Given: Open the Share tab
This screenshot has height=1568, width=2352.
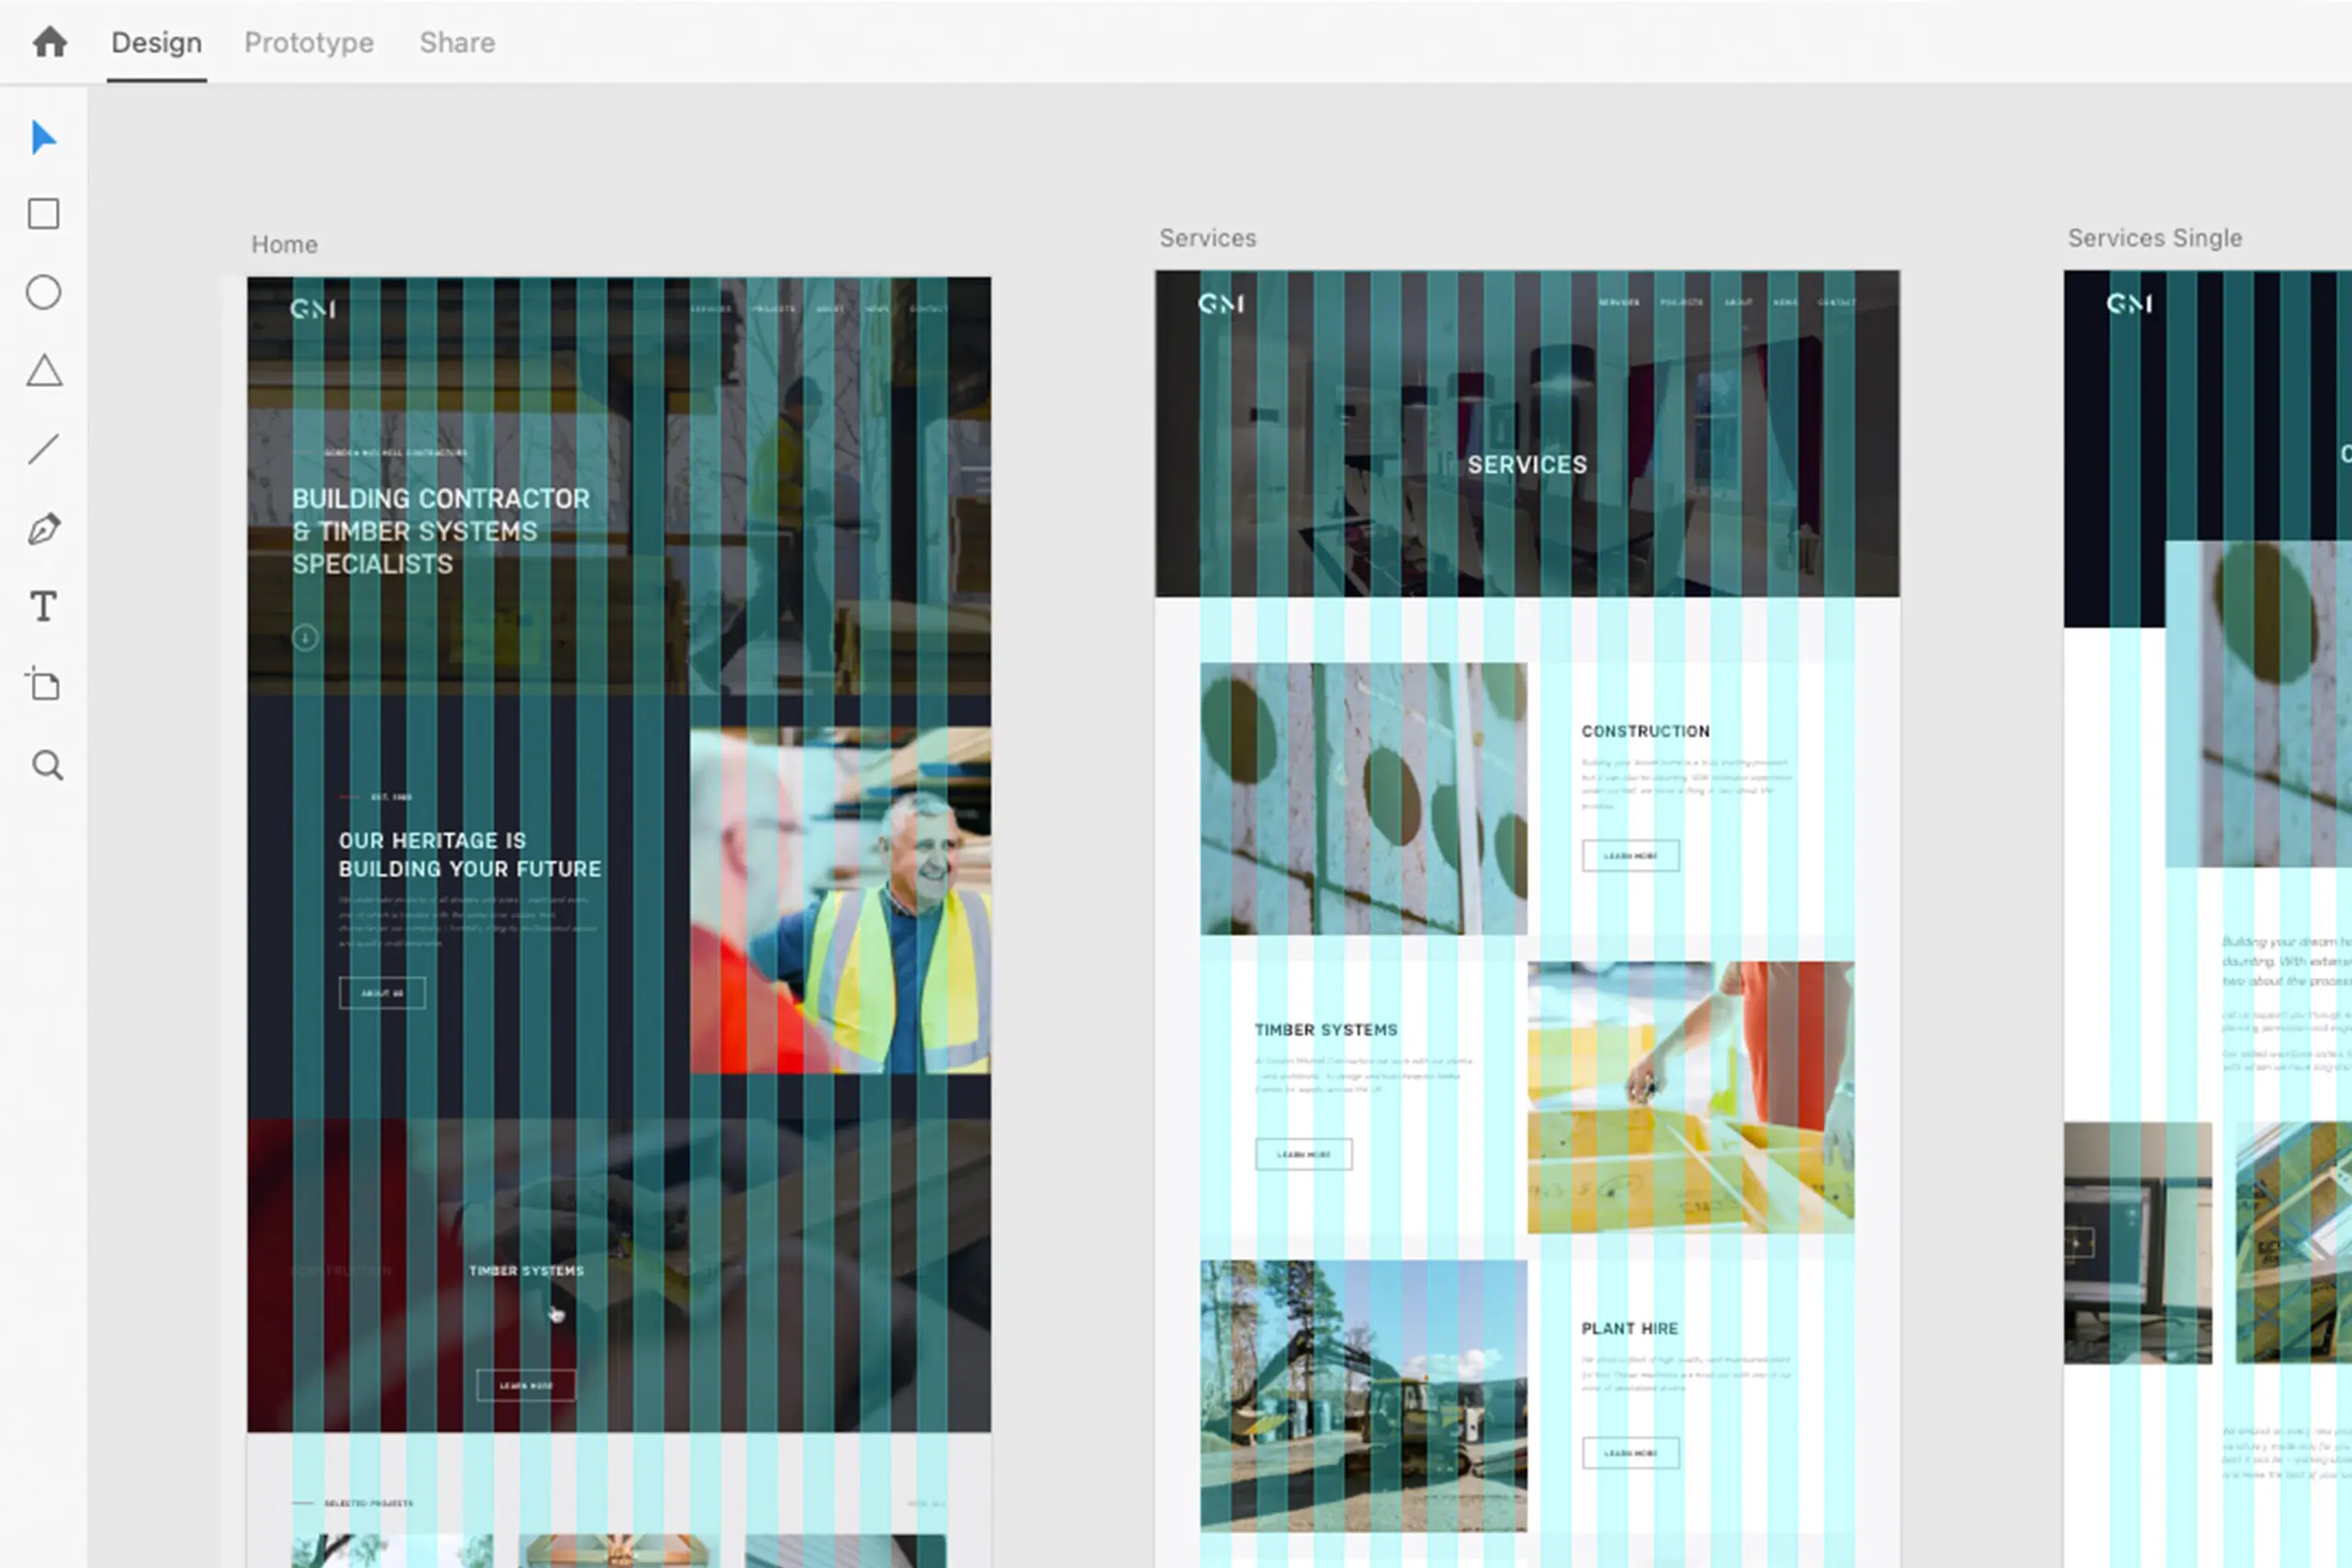Looking at the screenshot, I should click(x=457, y=42).
